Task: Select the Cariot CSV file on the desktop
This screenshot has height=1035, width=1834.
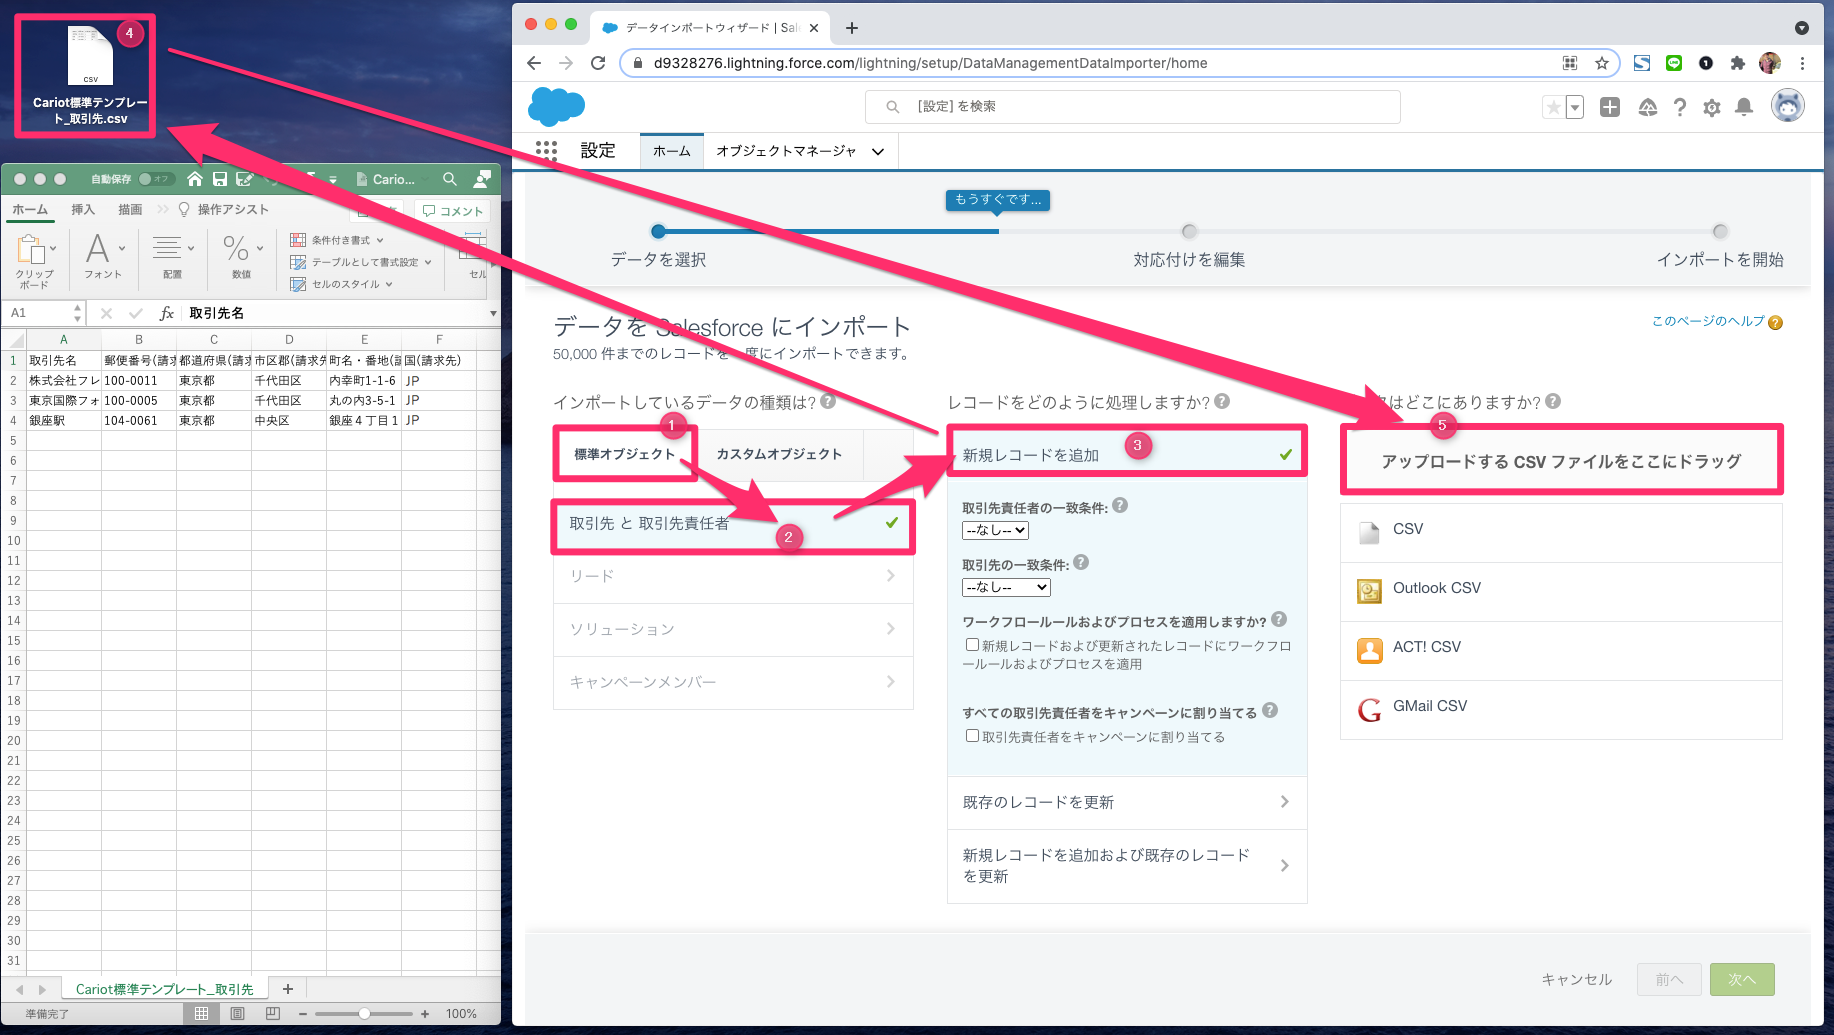Action: [x=90, y=76]
